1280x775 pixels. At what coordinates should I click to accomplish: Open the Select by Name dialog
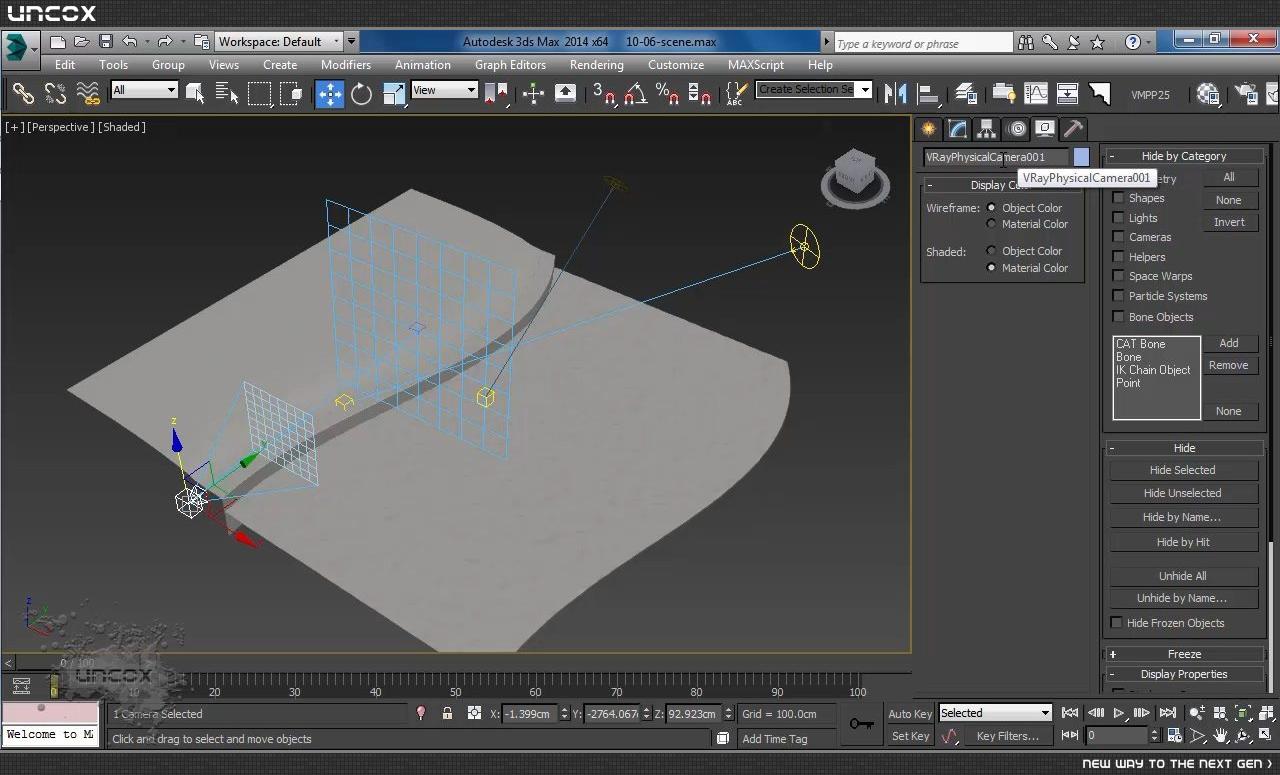pos(227,94)
